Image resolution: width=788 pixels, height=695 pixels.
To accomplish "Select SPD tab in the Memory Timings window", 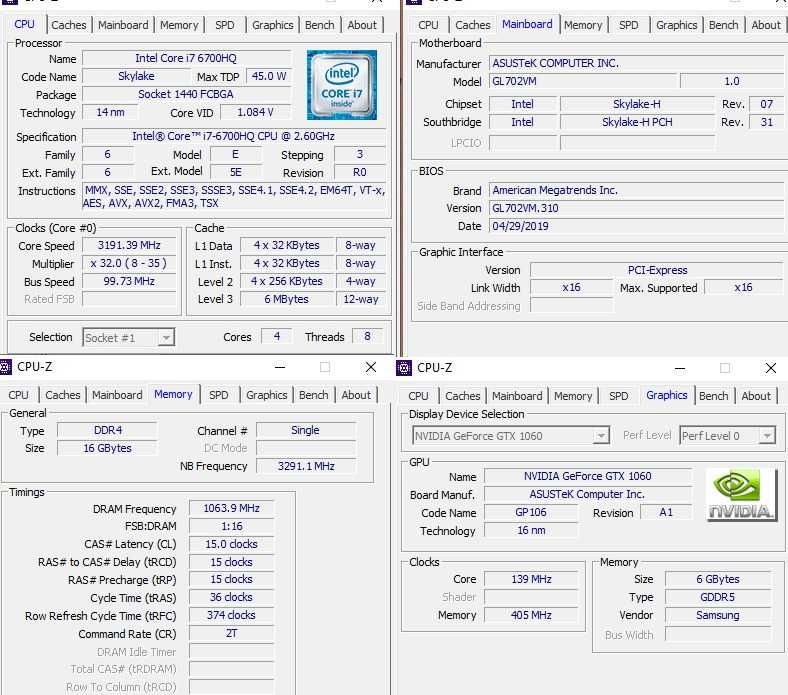I will point(219,395).
